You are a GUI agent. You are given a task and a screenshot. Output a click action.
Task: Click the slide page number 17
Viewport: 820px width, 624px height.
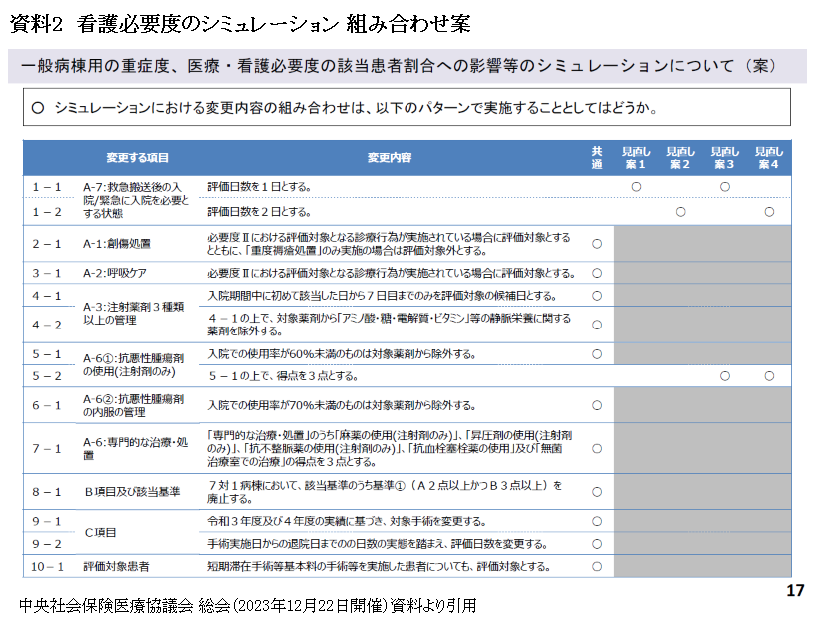point(795,590)
